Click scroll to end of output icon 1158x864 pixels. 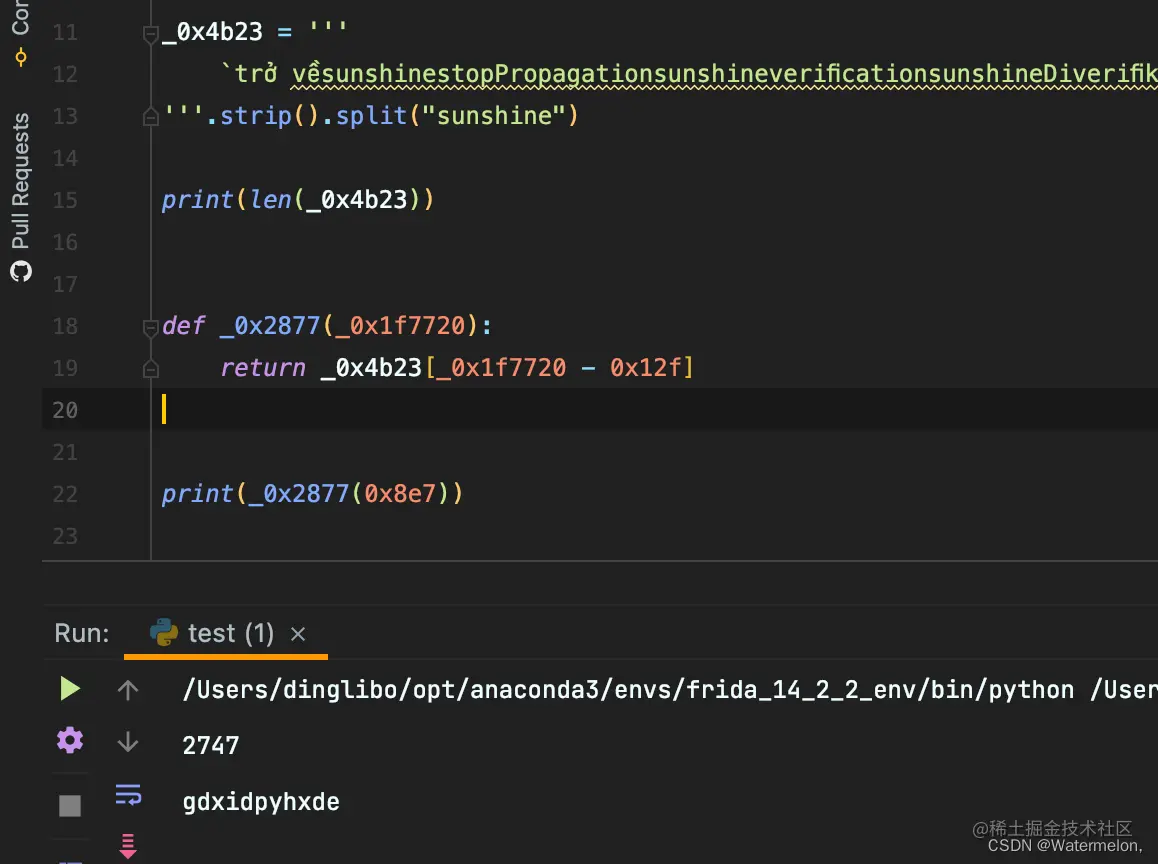pyautogui.click(x=128, y=846)
